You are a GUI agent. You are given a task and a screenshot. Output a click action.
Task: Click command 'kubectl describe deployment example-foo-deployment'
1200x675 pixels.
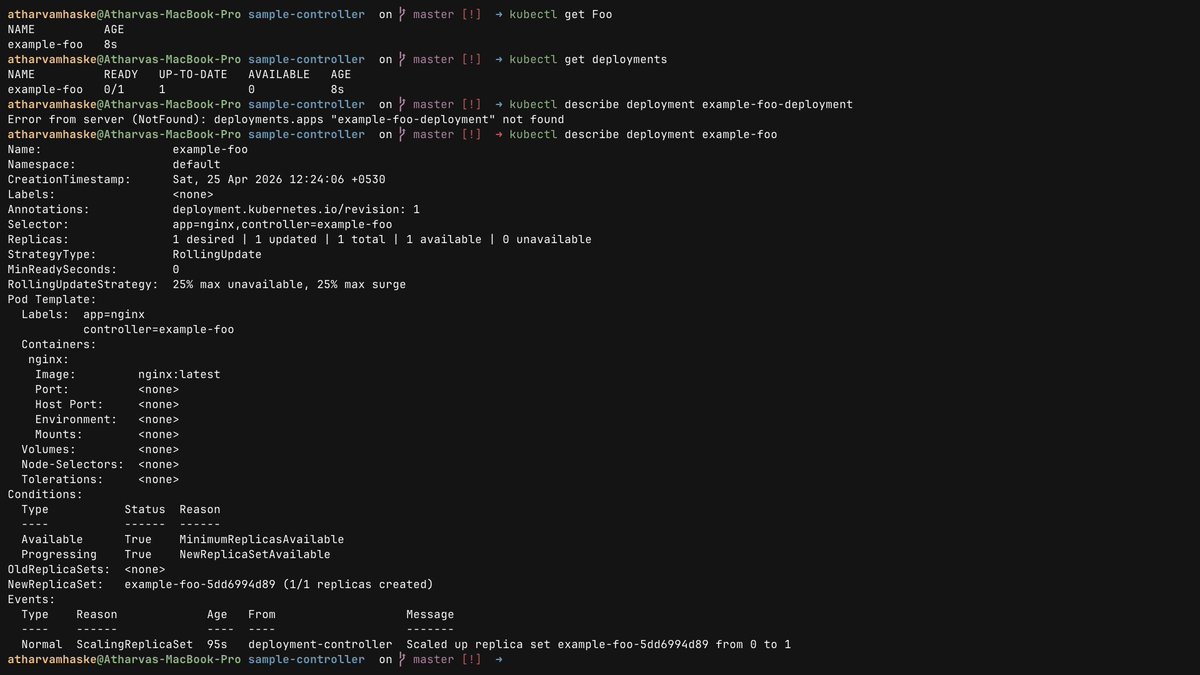[x=681, y=105]
